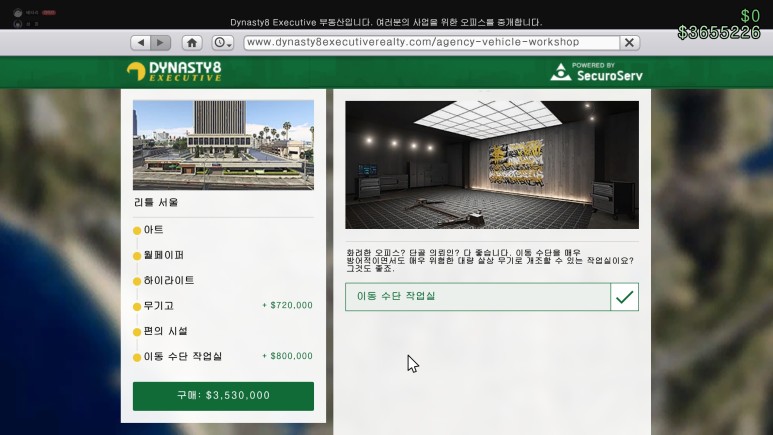Go forward with the browser forward arrow
Screen dimensions: 773x435
[x=161, y=43]
